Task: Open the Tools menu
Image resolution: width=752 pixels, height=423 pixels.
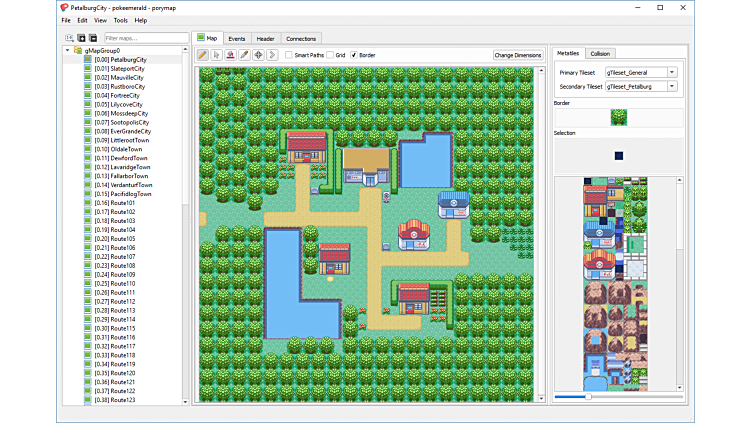Action: pyautogui.click(x=120, y=20)
